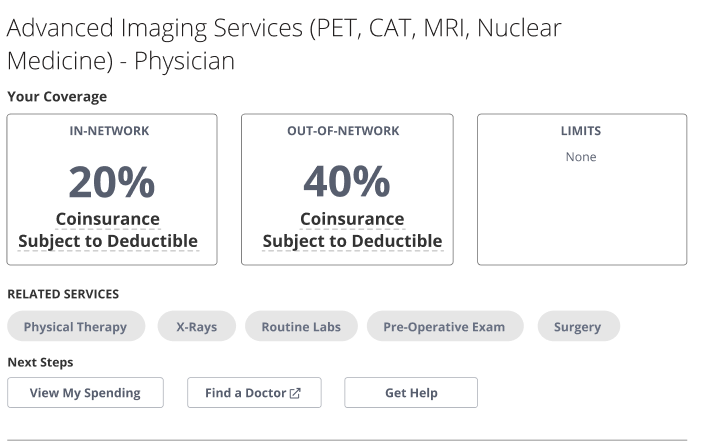Click the View My Spending button

pyautogui.click(x=85, y=393)
